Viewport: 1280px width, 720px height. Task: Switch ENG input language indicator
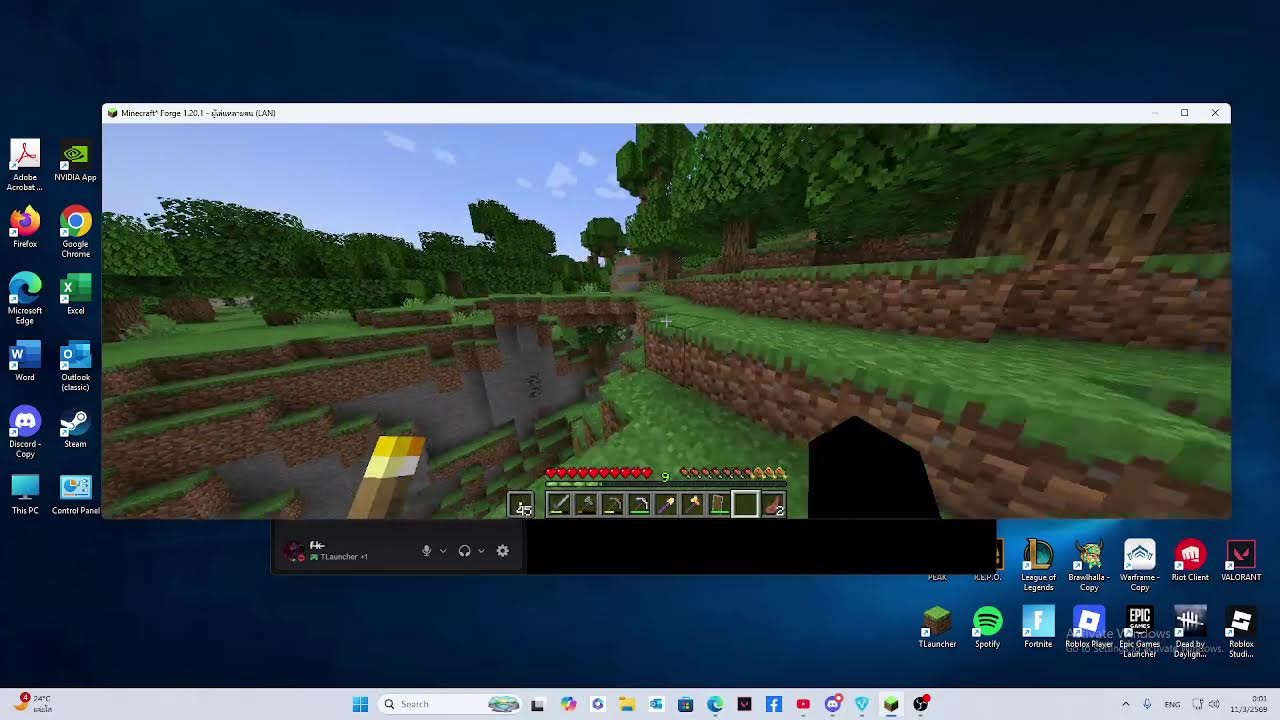[x=1172, y=704]
